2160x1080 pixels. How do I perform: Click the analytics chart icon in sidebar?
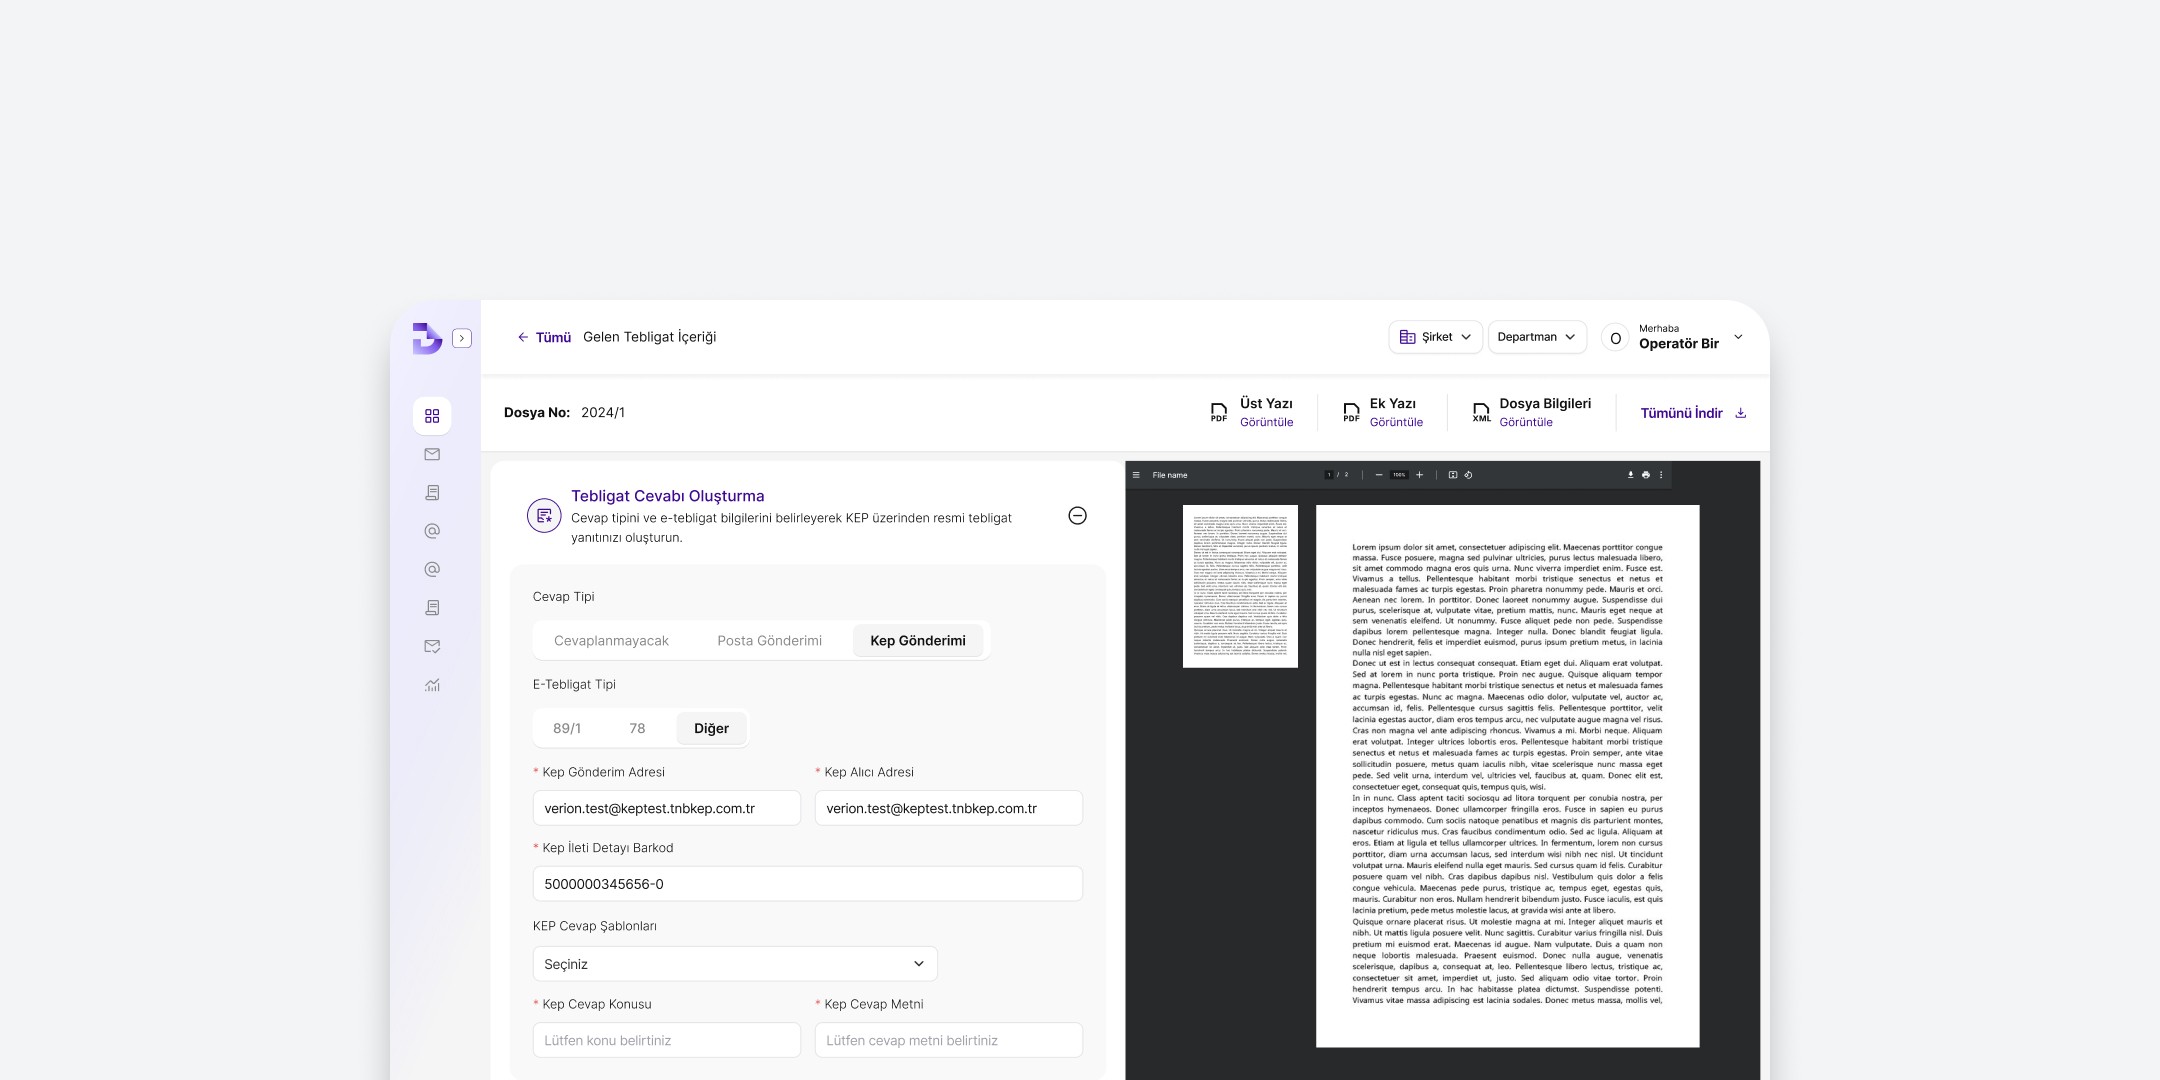pos(432,685)
